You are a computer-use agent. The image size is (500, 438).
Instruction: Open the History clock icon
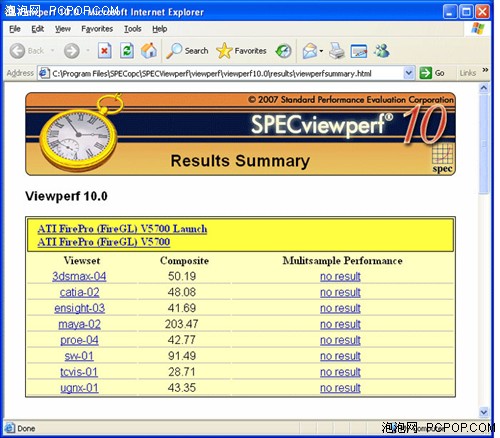click(283, 51)
